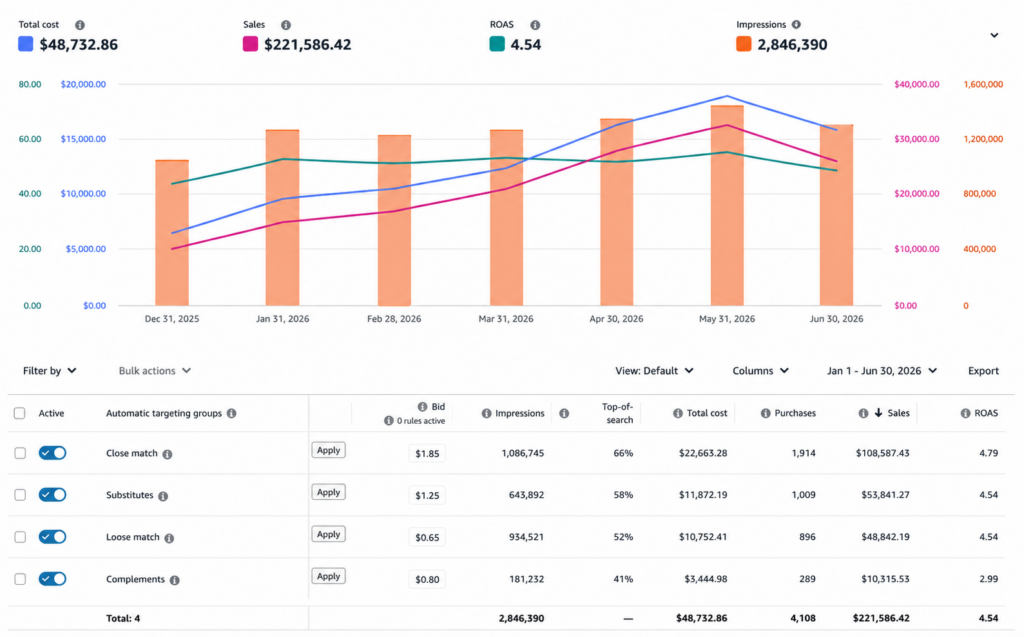
Task: Edit the $1.85 bid field for Close match
Action: 427,453
